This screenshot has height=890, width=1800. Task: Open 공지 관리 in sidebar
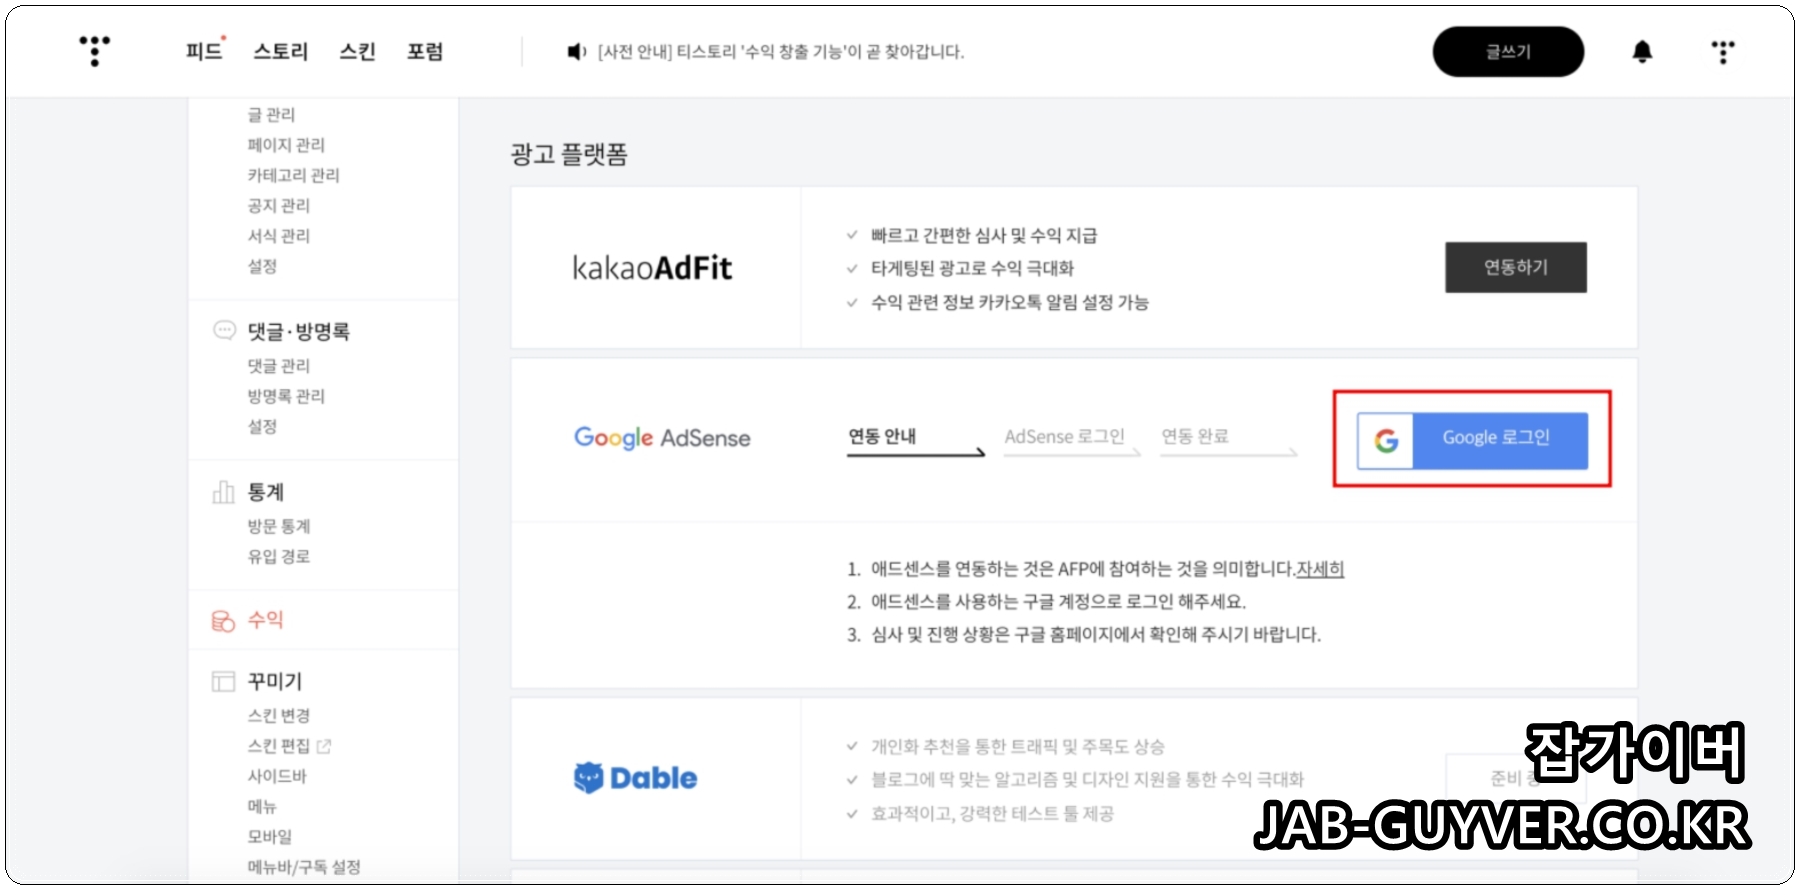[x=279, y=205]
